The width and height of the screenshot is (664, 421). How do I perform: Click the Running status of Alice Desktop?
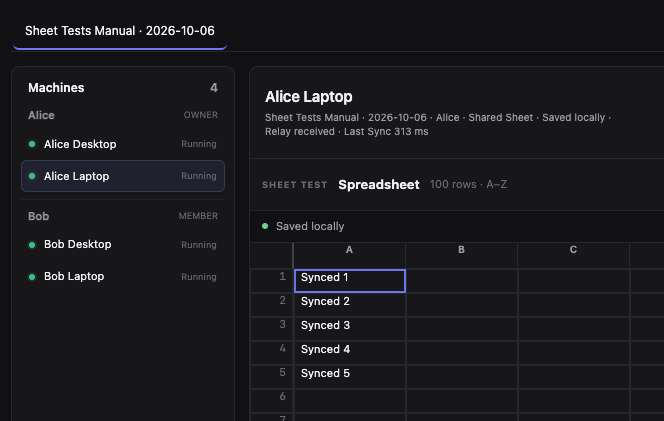[199, 144]
